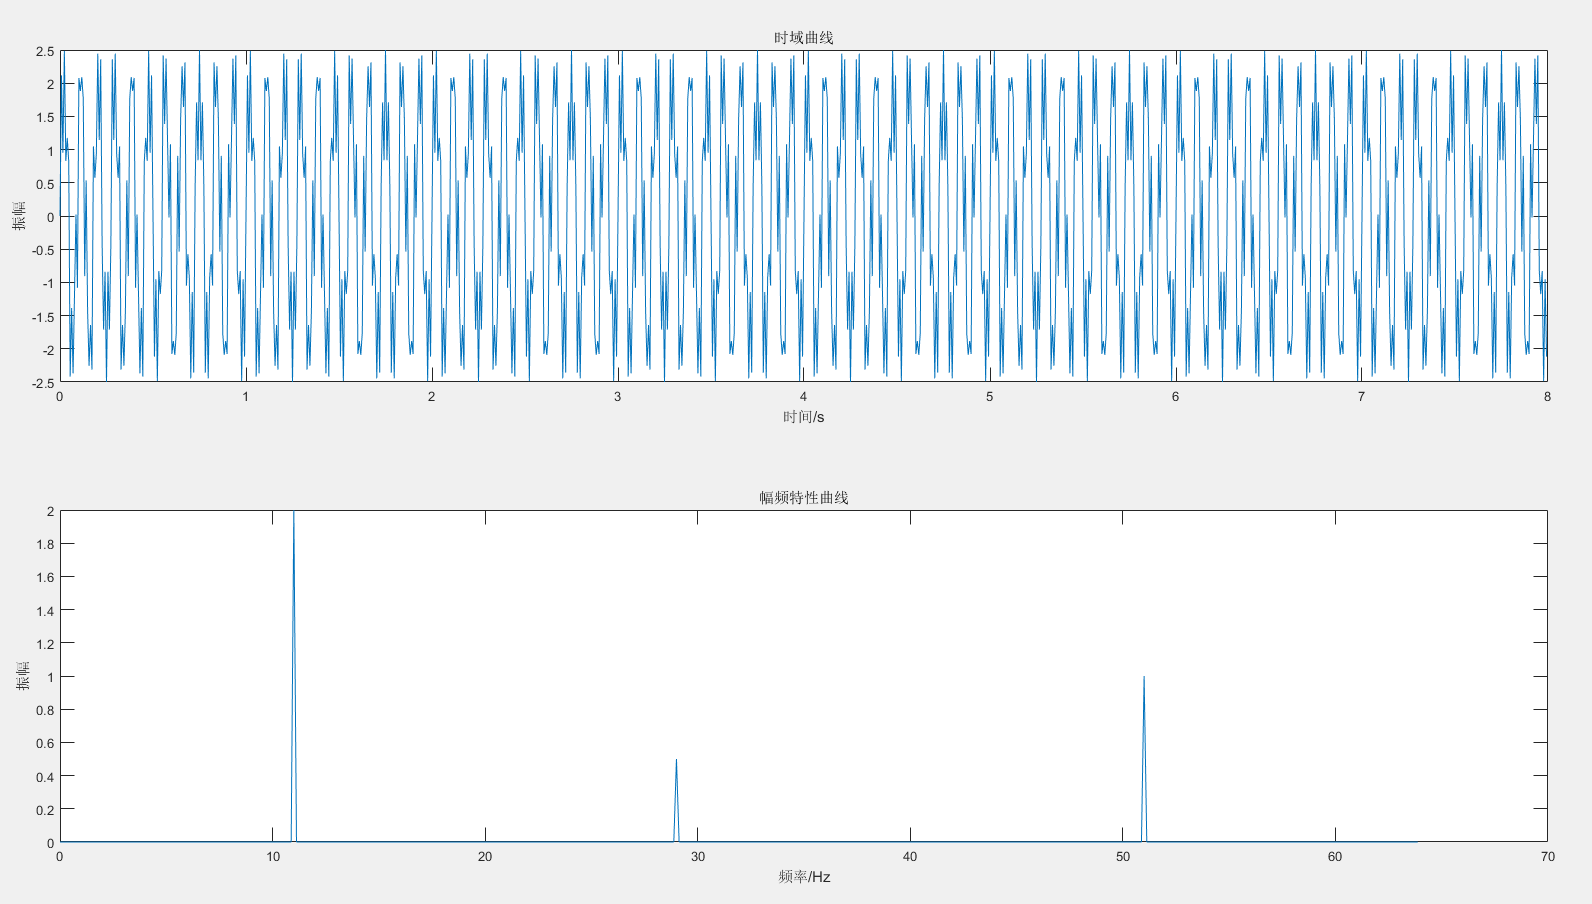
Task: Click the "60" tick label on the frequency axis
Action: click(x=1335, y=857)
